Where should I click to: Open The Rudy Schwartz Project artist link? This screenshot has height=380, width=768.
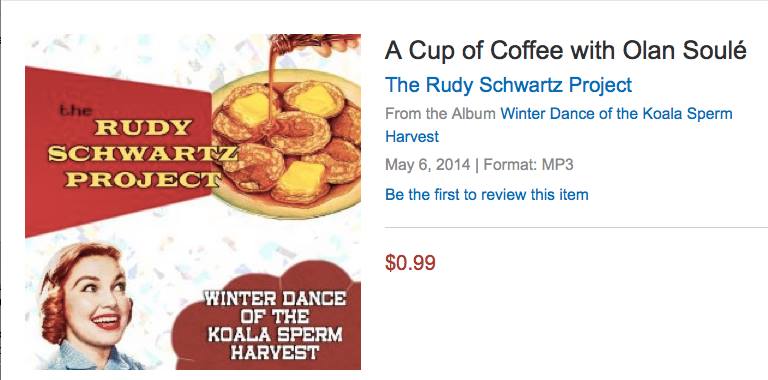tap(508, 85)
